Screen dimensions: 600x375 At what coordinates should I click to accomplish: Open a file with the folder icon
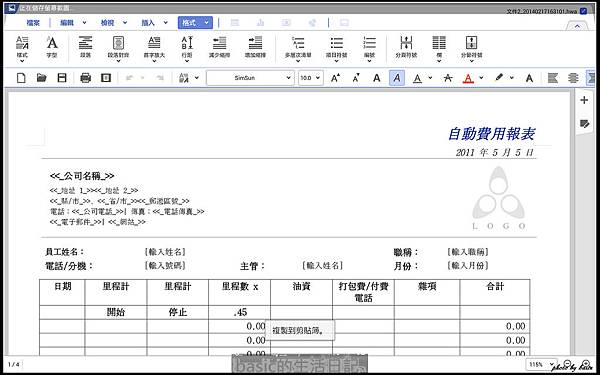point(41,78)
